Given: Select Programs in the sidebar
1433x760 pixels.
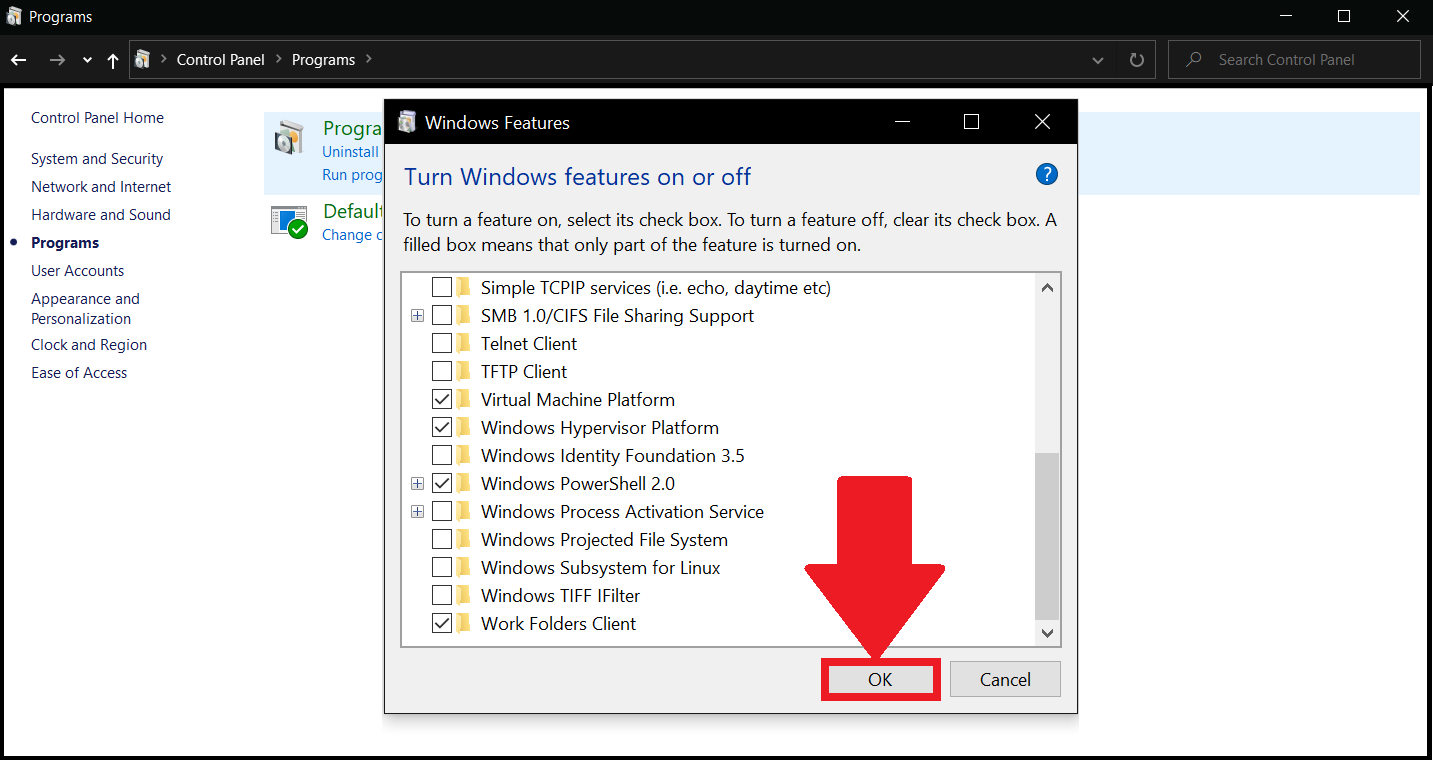Looking at the screenshot, I should click(65, 243).
